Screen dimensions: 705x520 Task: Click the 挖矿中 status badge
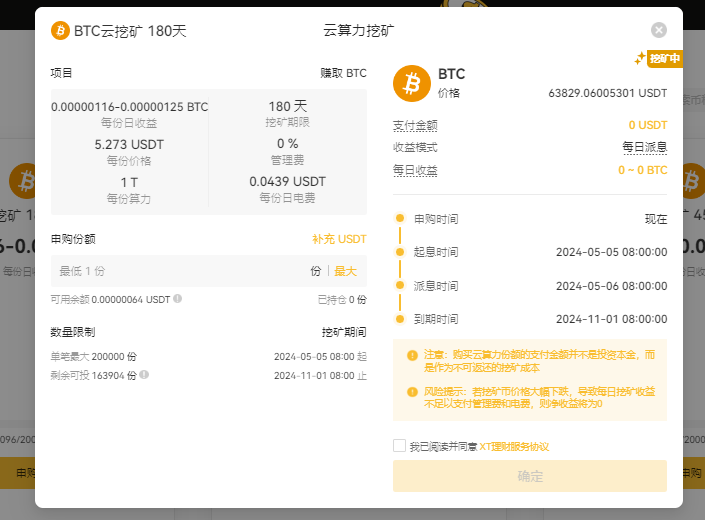coord(664,58)
